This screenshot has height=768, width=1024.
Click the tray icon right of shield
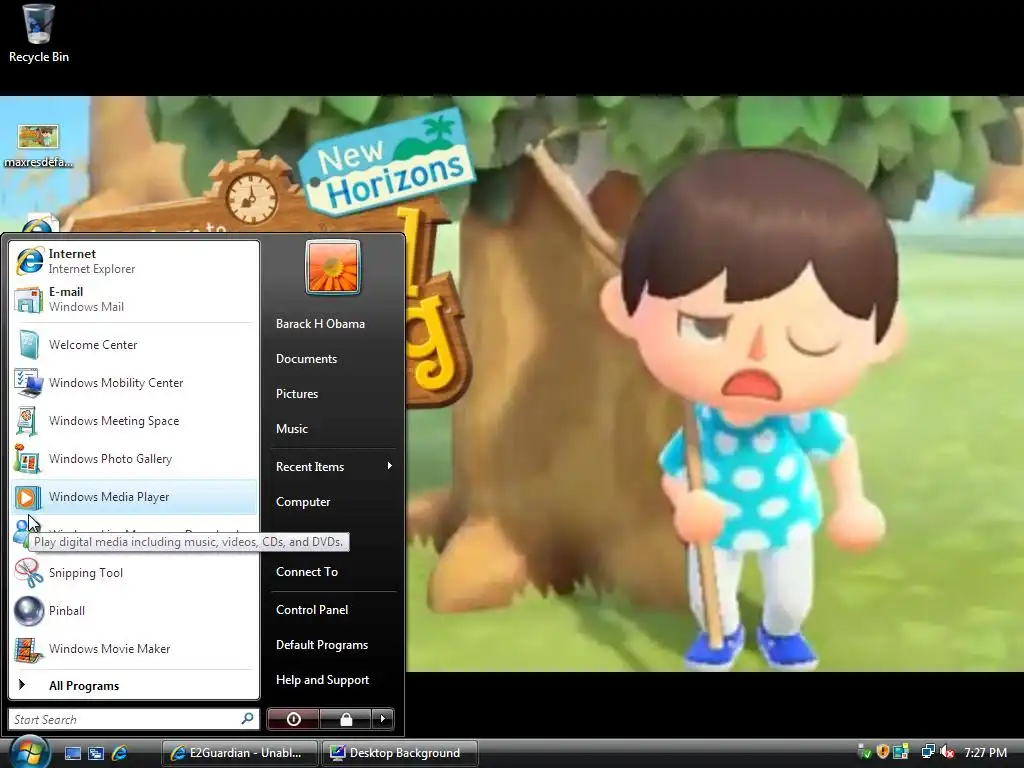click(x=901, y=752)
